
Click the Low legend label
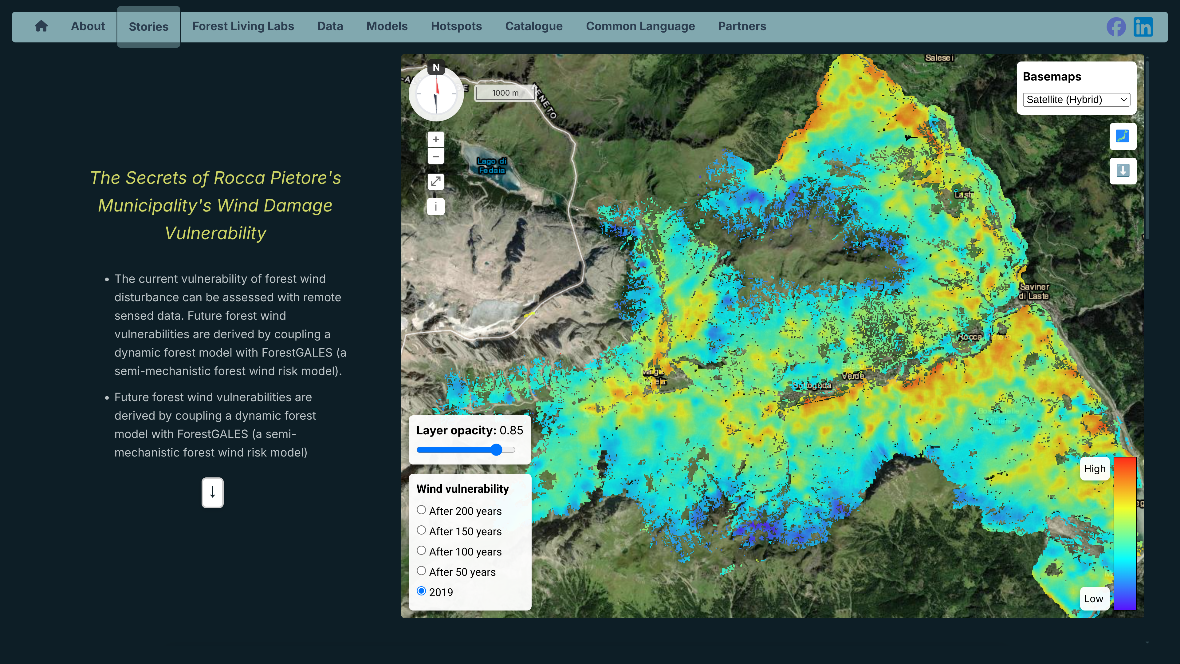[1094, 599]
